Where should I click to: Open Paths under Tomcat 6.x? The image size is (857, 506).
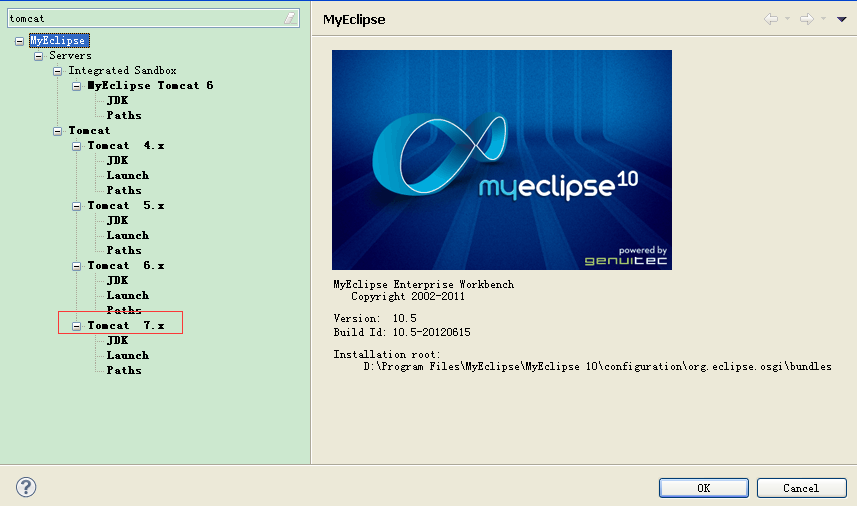(124, 310)
